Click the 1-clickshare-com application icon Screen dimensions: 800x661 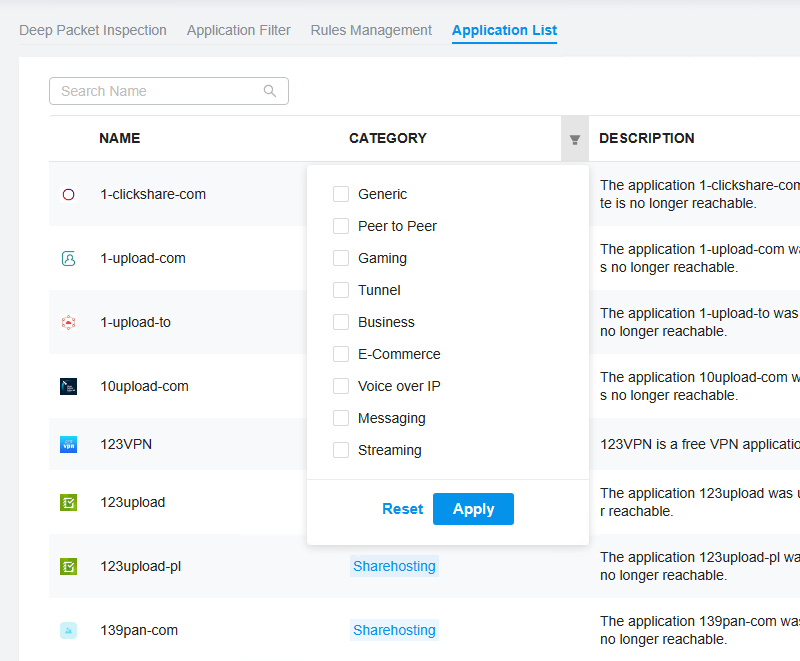point(68,194)
